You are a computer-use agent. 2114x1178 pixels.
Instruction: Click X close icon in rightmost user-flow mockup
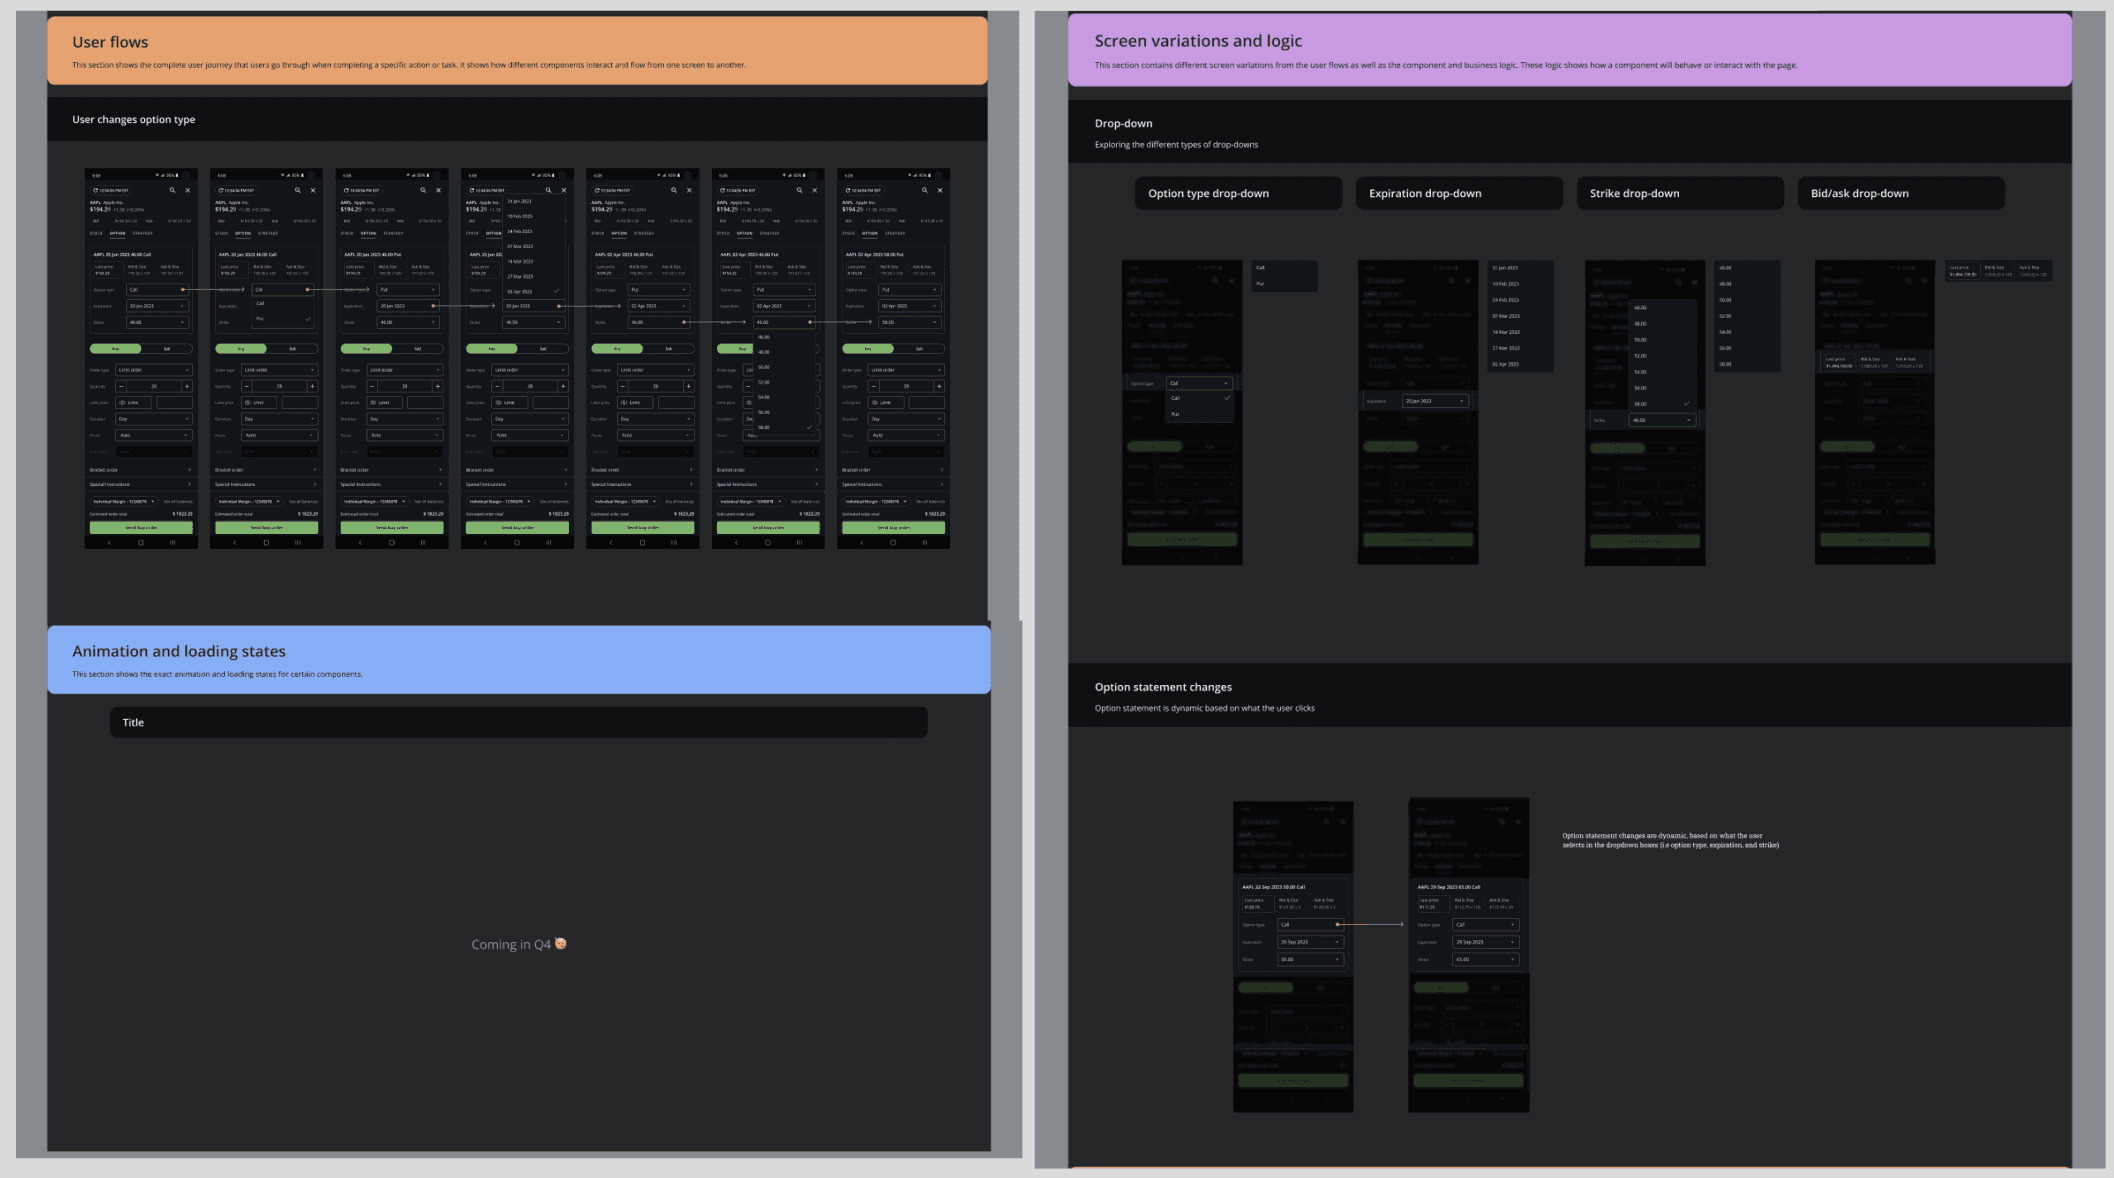939,190
